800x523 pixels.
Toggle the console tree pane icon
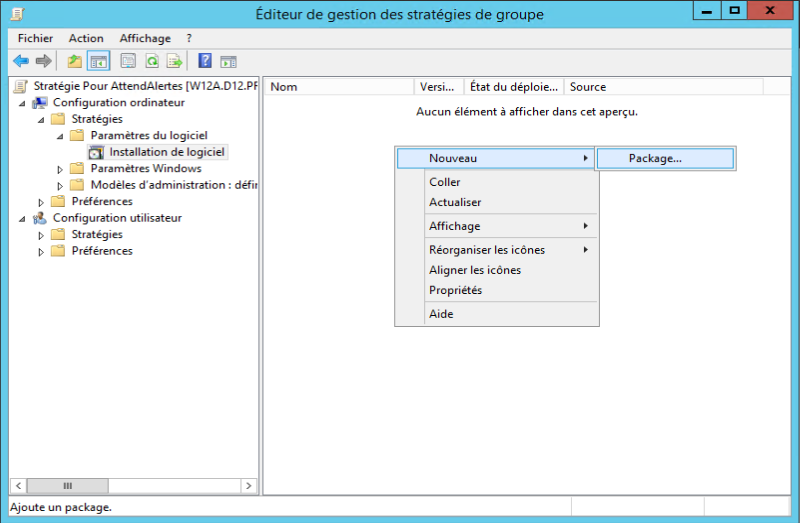pyautogui.click(x=98, y=61)
